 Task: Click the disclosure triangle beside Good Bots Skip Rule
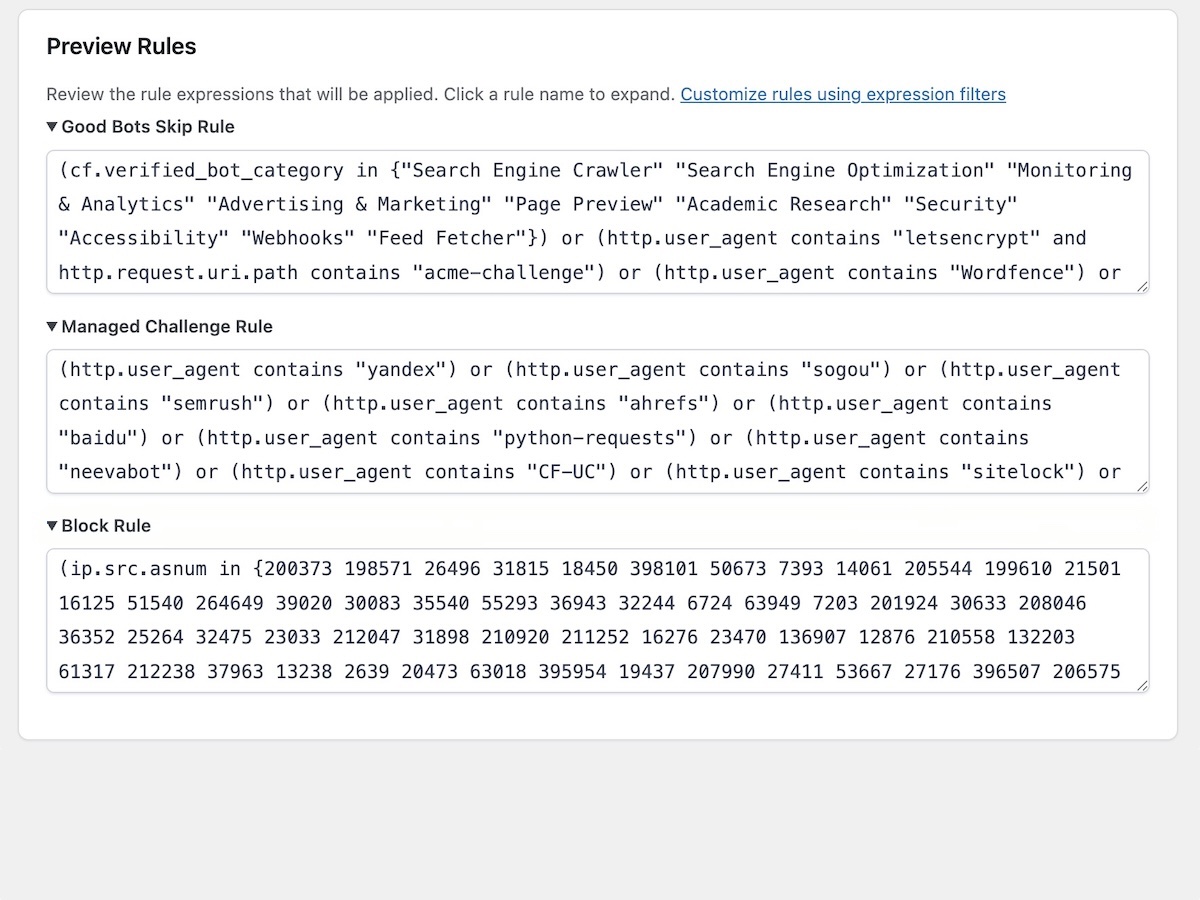click(51, 126)
